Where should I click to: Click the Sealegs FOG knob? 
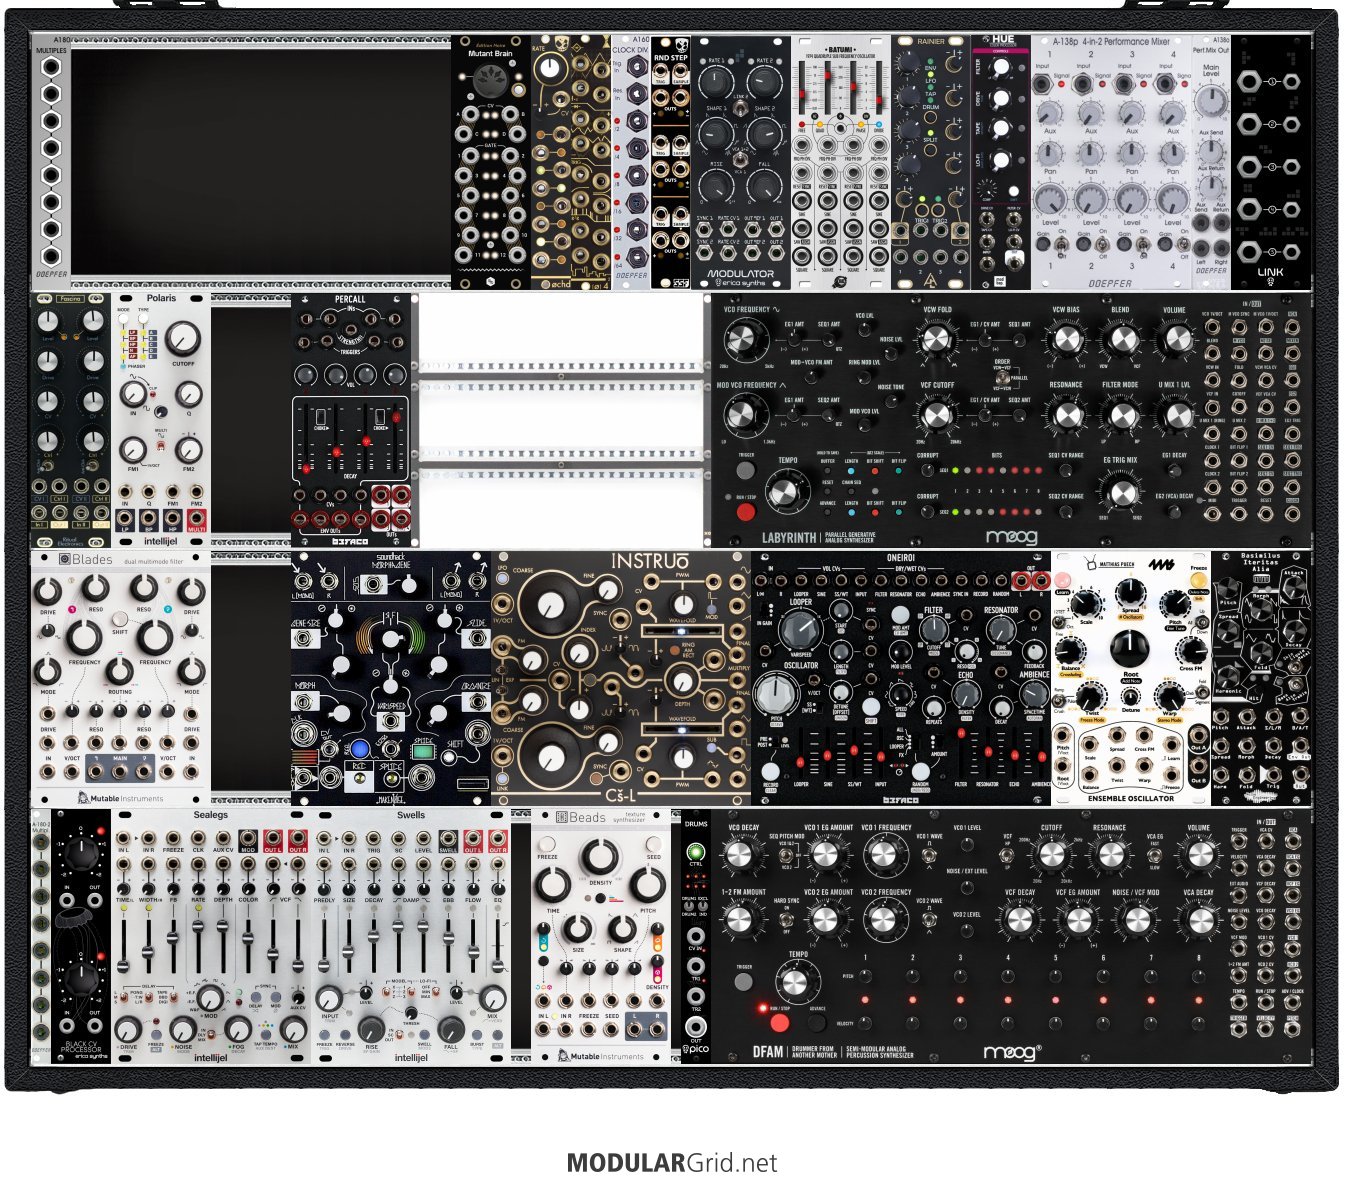(237, 1028)
